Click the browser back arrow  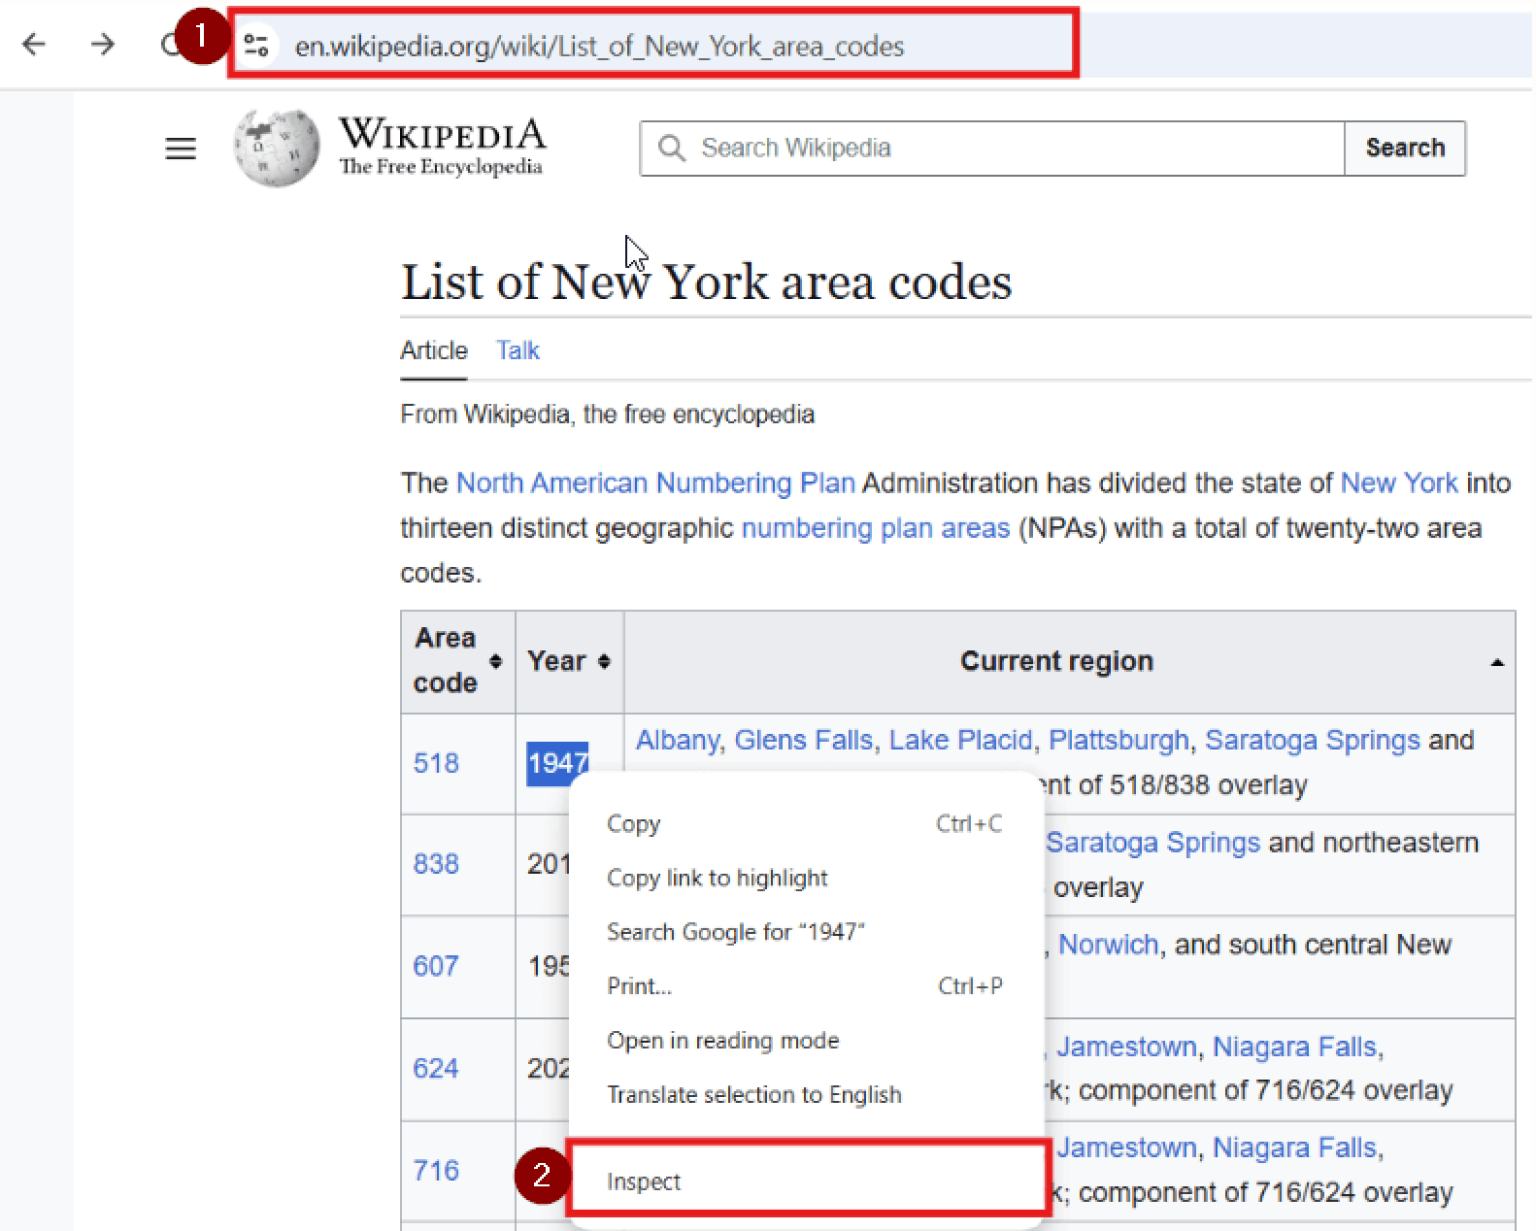[x=34, y=44]
